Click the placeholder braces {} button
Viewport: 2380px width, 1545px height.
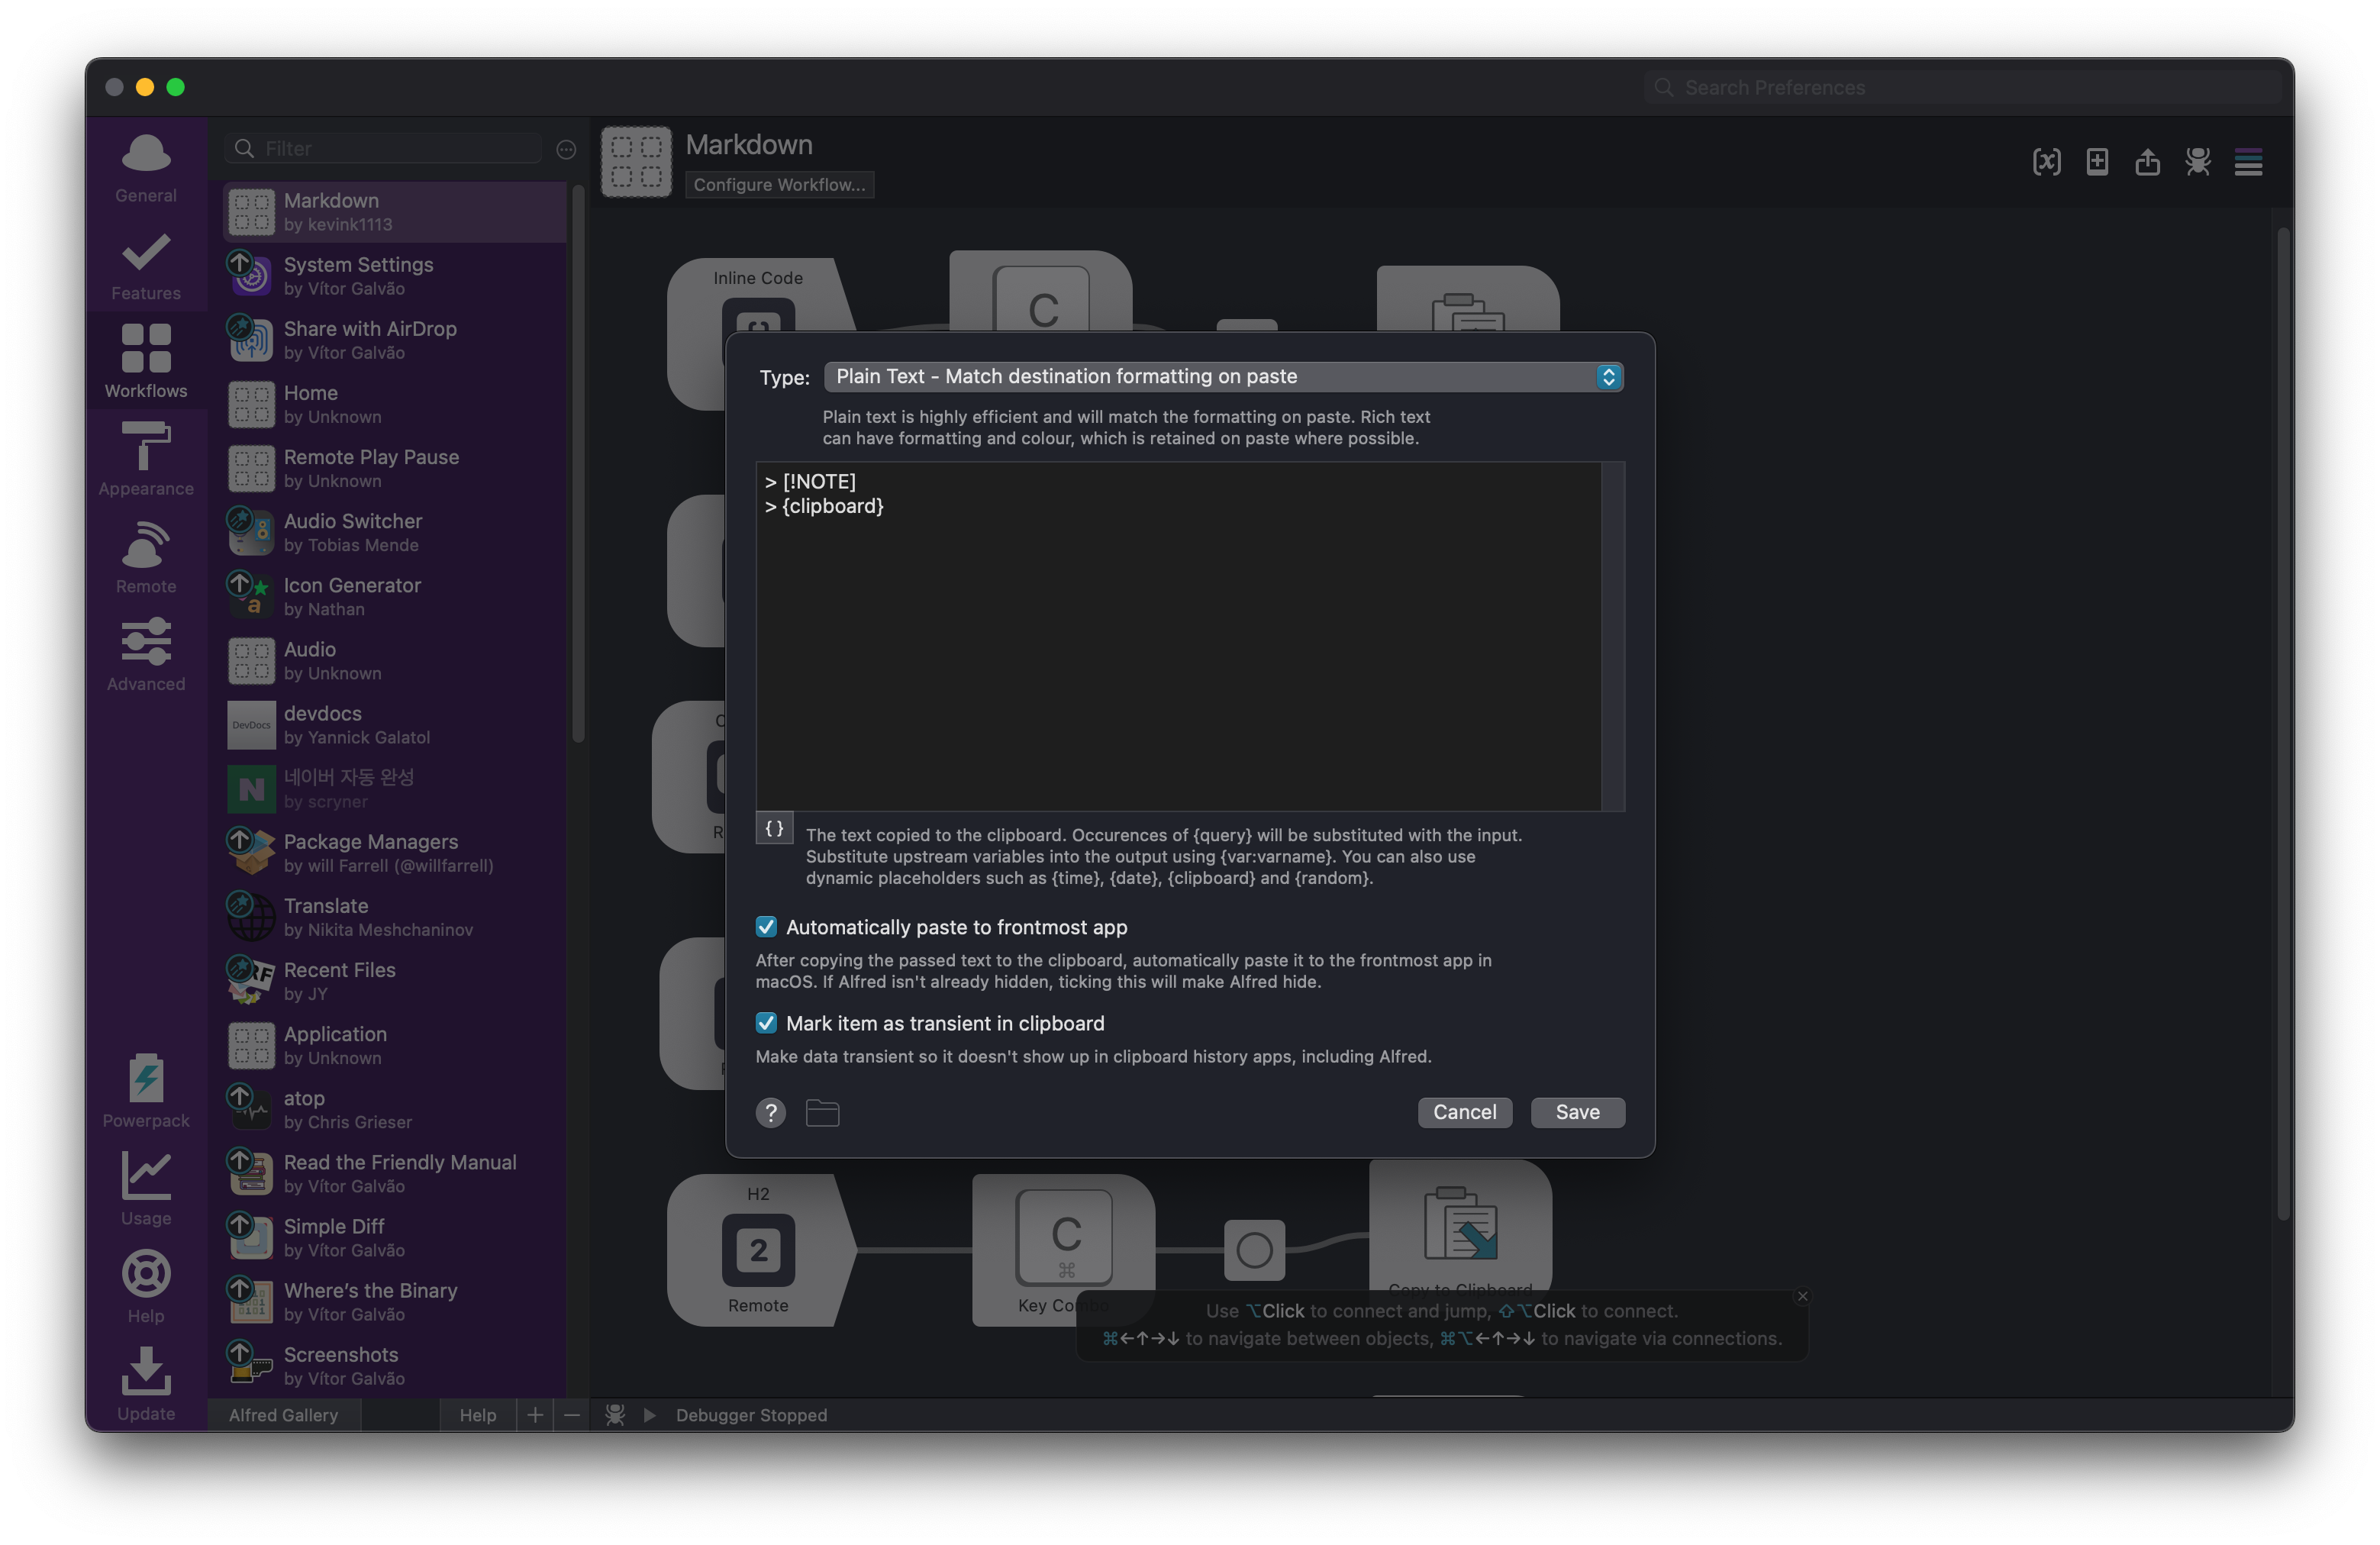tap(774, 828)
